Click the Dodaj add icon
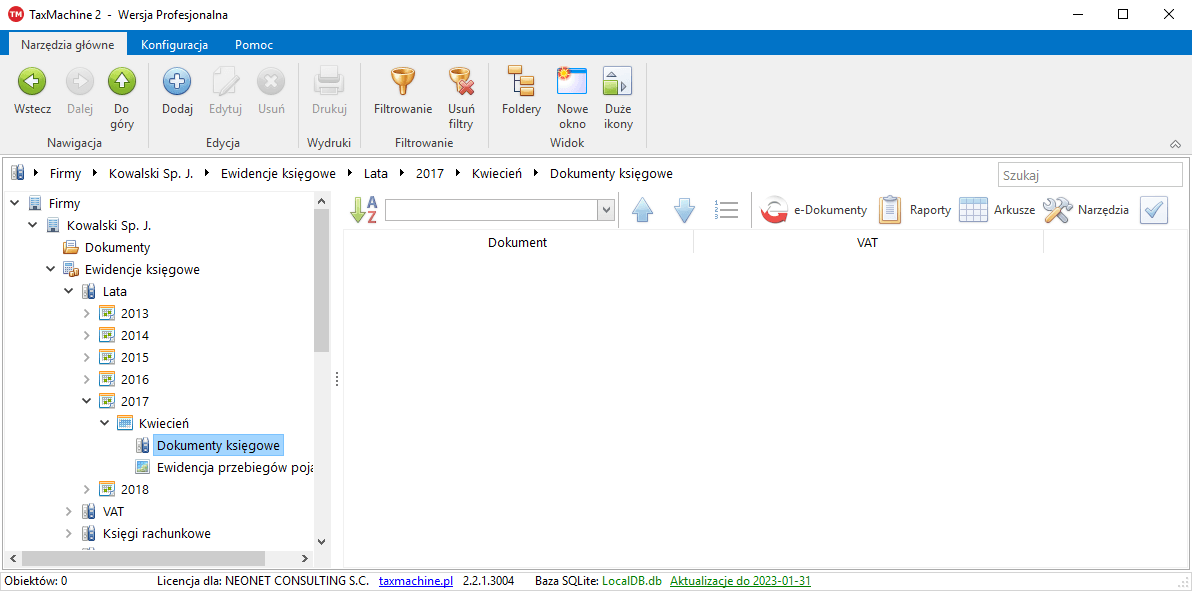This screenshot has height=591, width=1192. point(177,83)
